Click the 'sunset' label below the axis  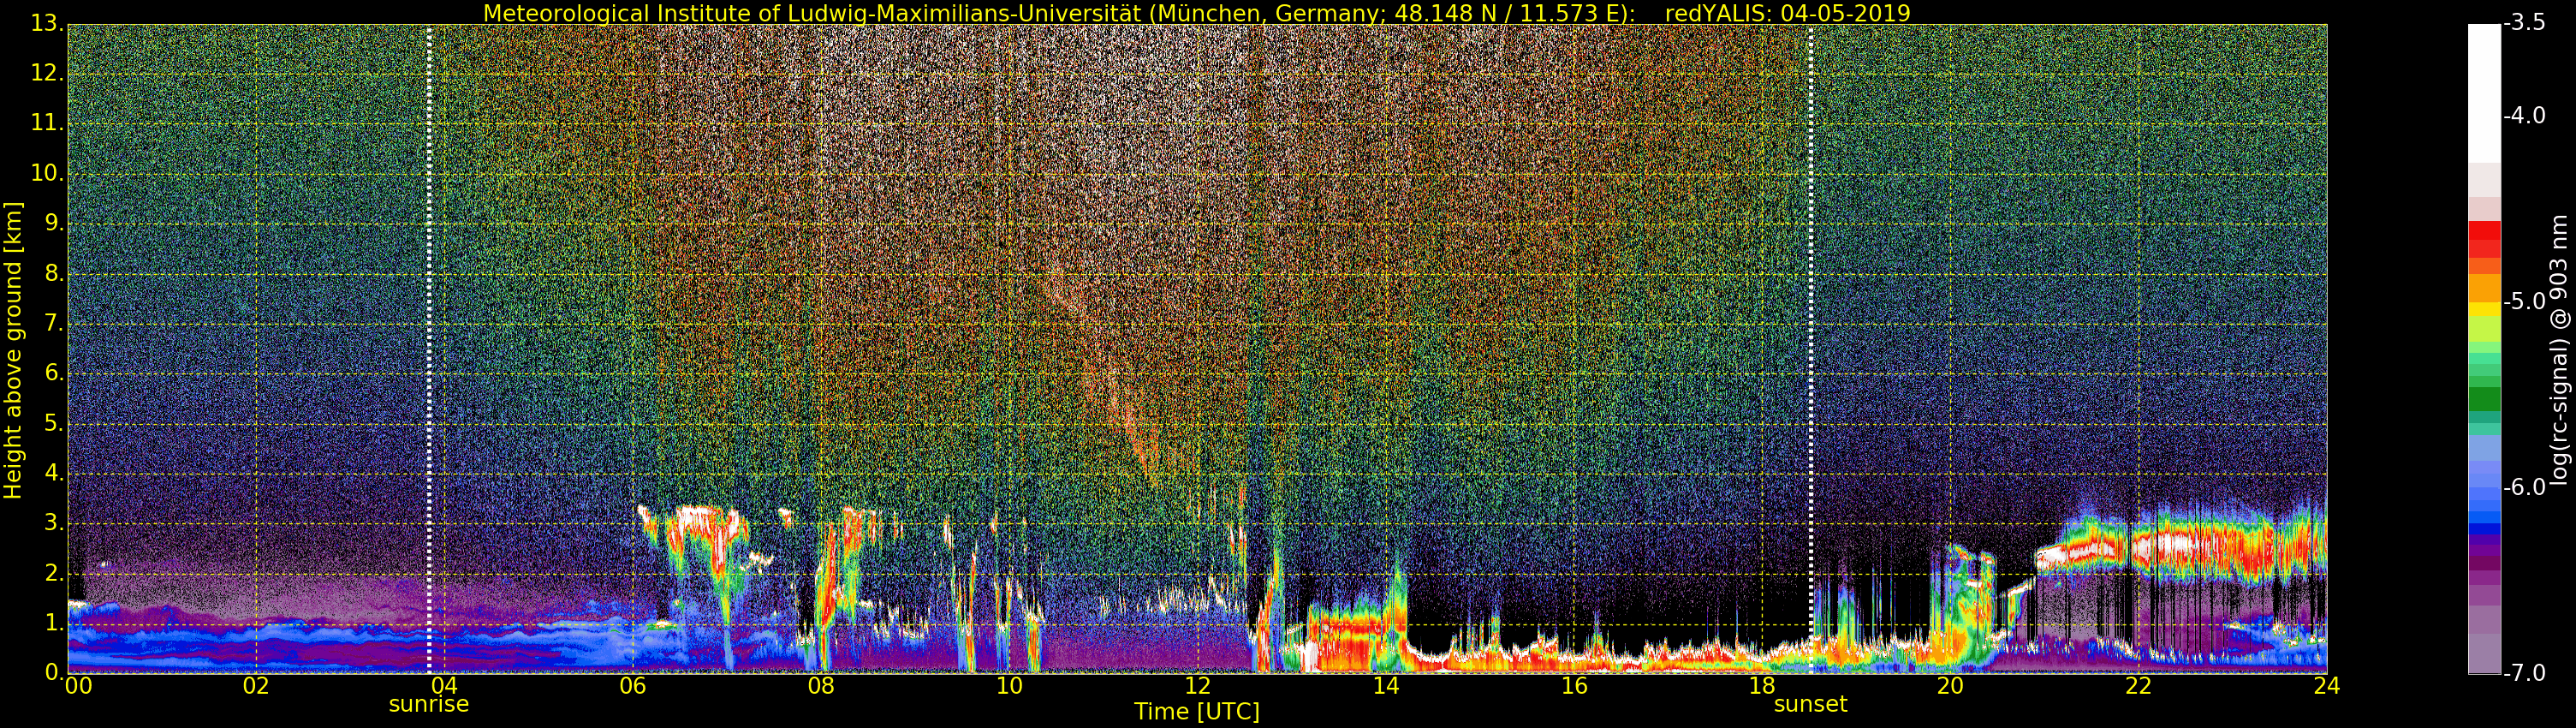(x=1810, y=704)
